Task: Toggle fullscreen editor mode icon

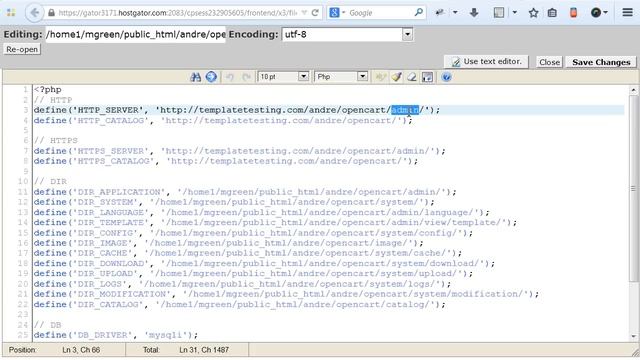Action: pyautogui.click(x=427, y=77)
